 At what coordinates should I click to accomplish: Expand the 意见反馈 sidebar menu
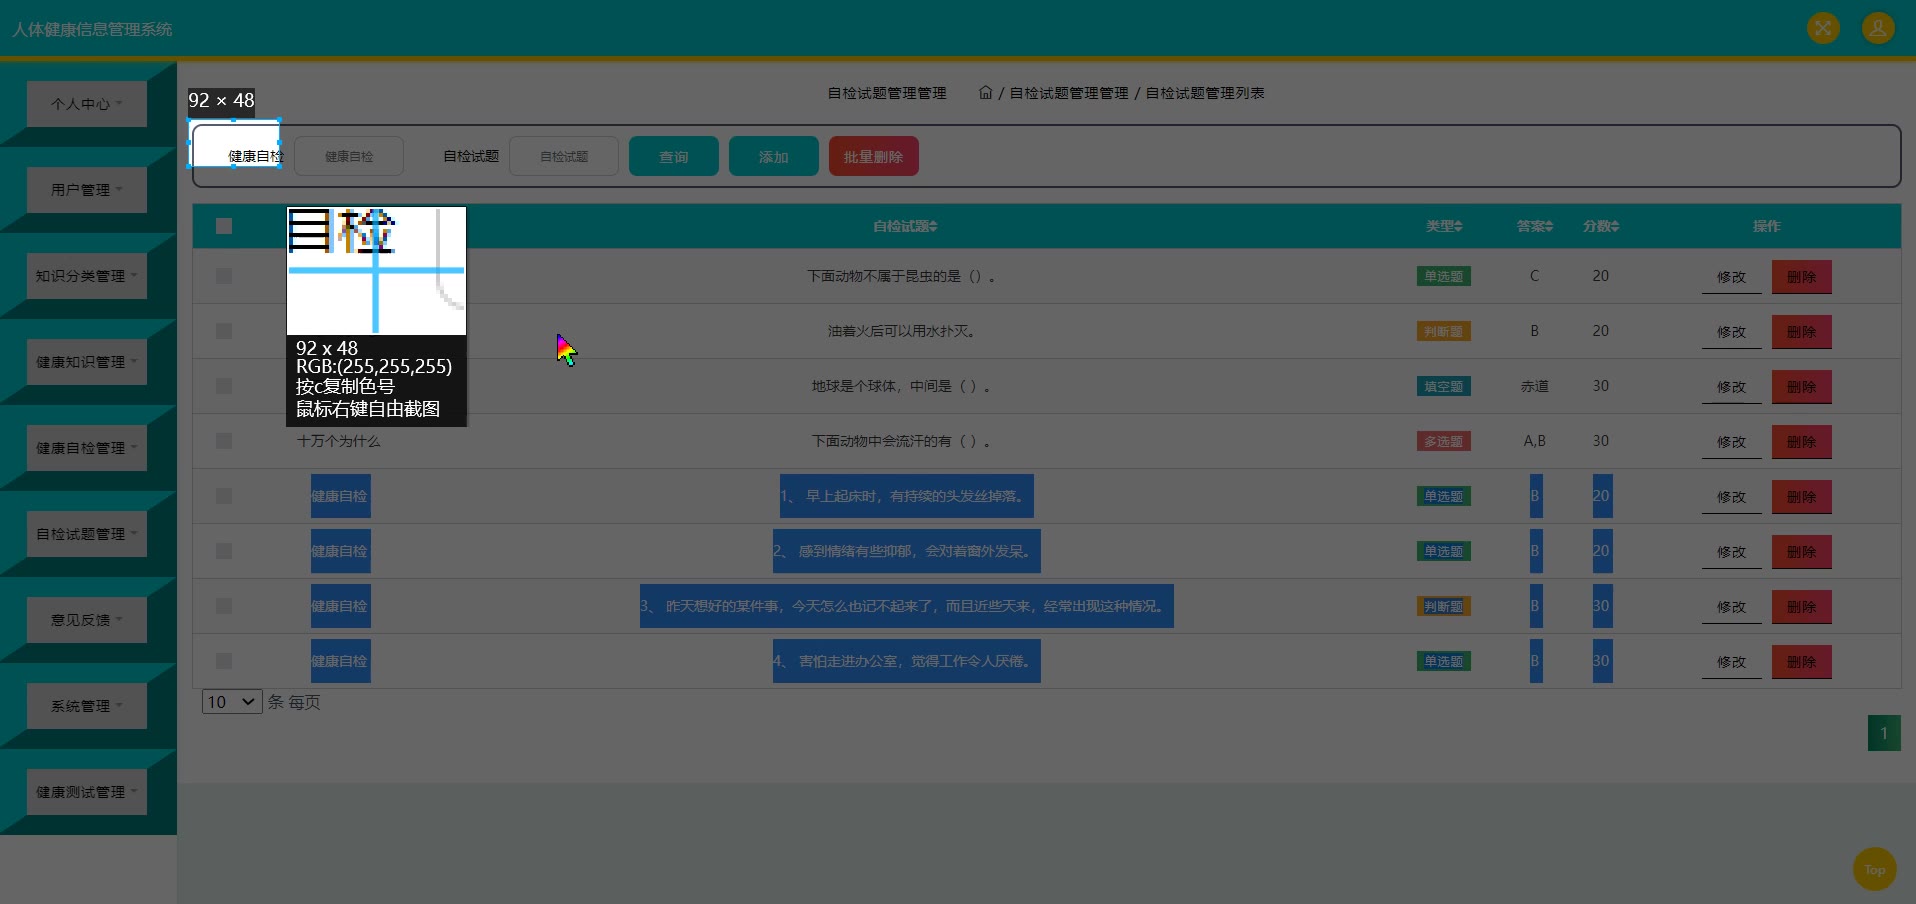87,620
